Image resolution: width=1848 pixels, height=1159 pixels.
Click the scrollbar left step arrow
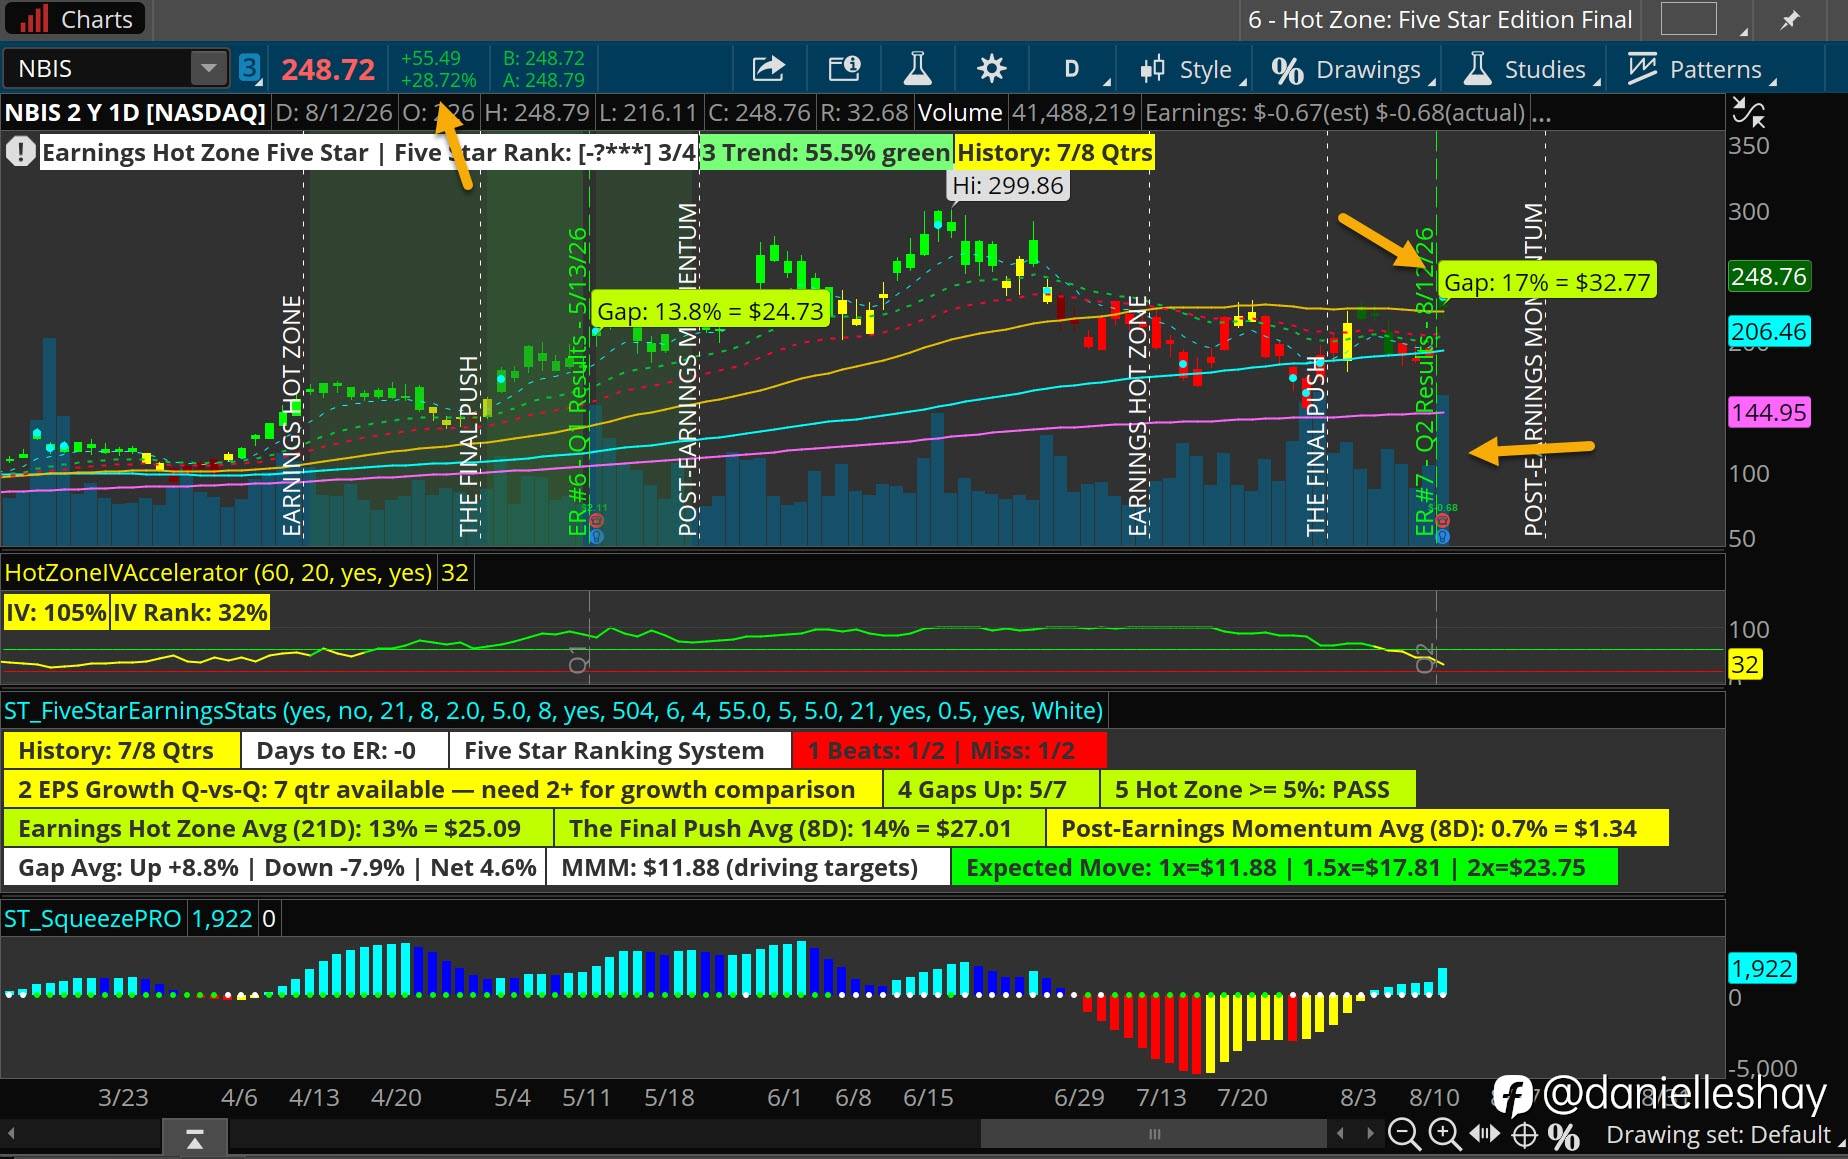pos(1341,1134)
